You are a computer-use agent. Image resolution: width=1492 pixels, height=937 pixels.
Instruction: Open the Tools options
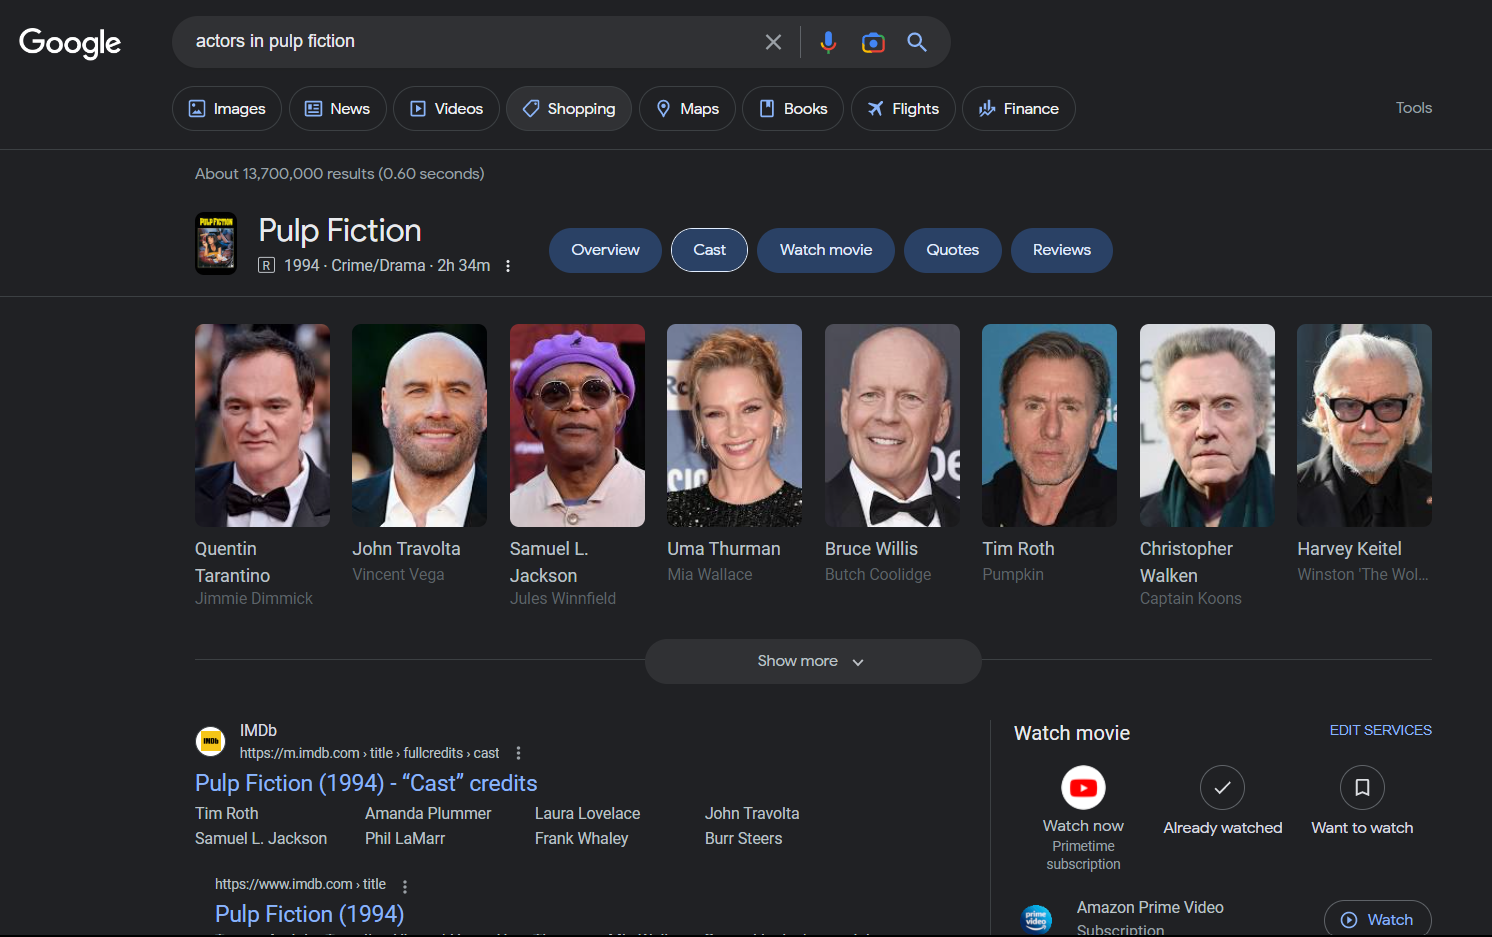[x=1414, y=108]
